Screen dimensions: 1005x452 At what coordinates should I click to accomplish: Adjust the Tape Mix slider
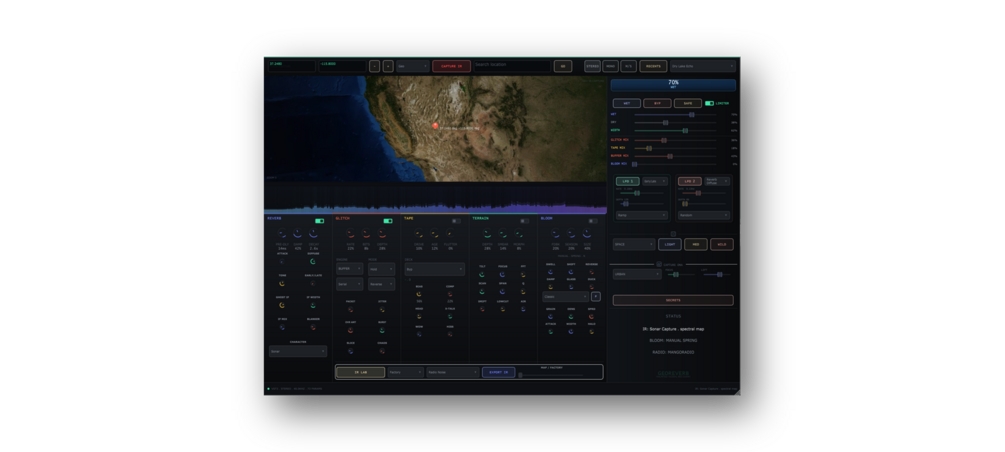(x=675, y=148)
